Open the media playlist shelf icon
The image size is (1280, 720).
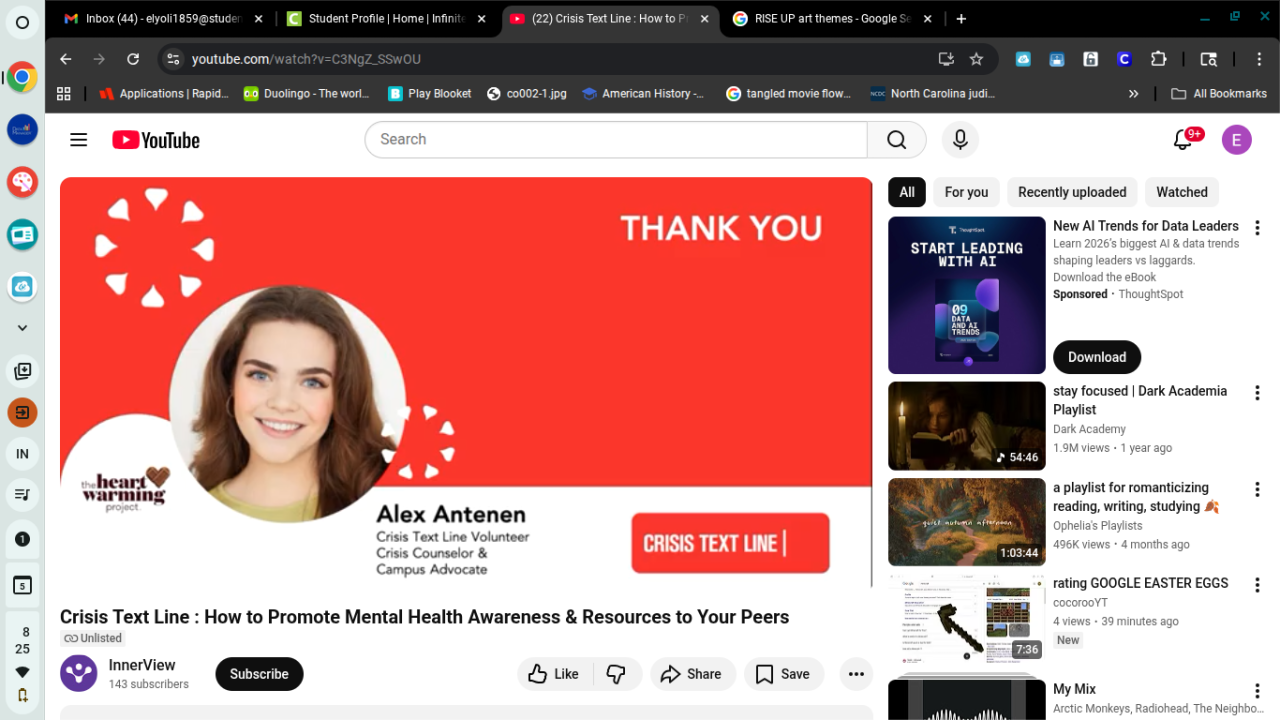coord(22,494)
